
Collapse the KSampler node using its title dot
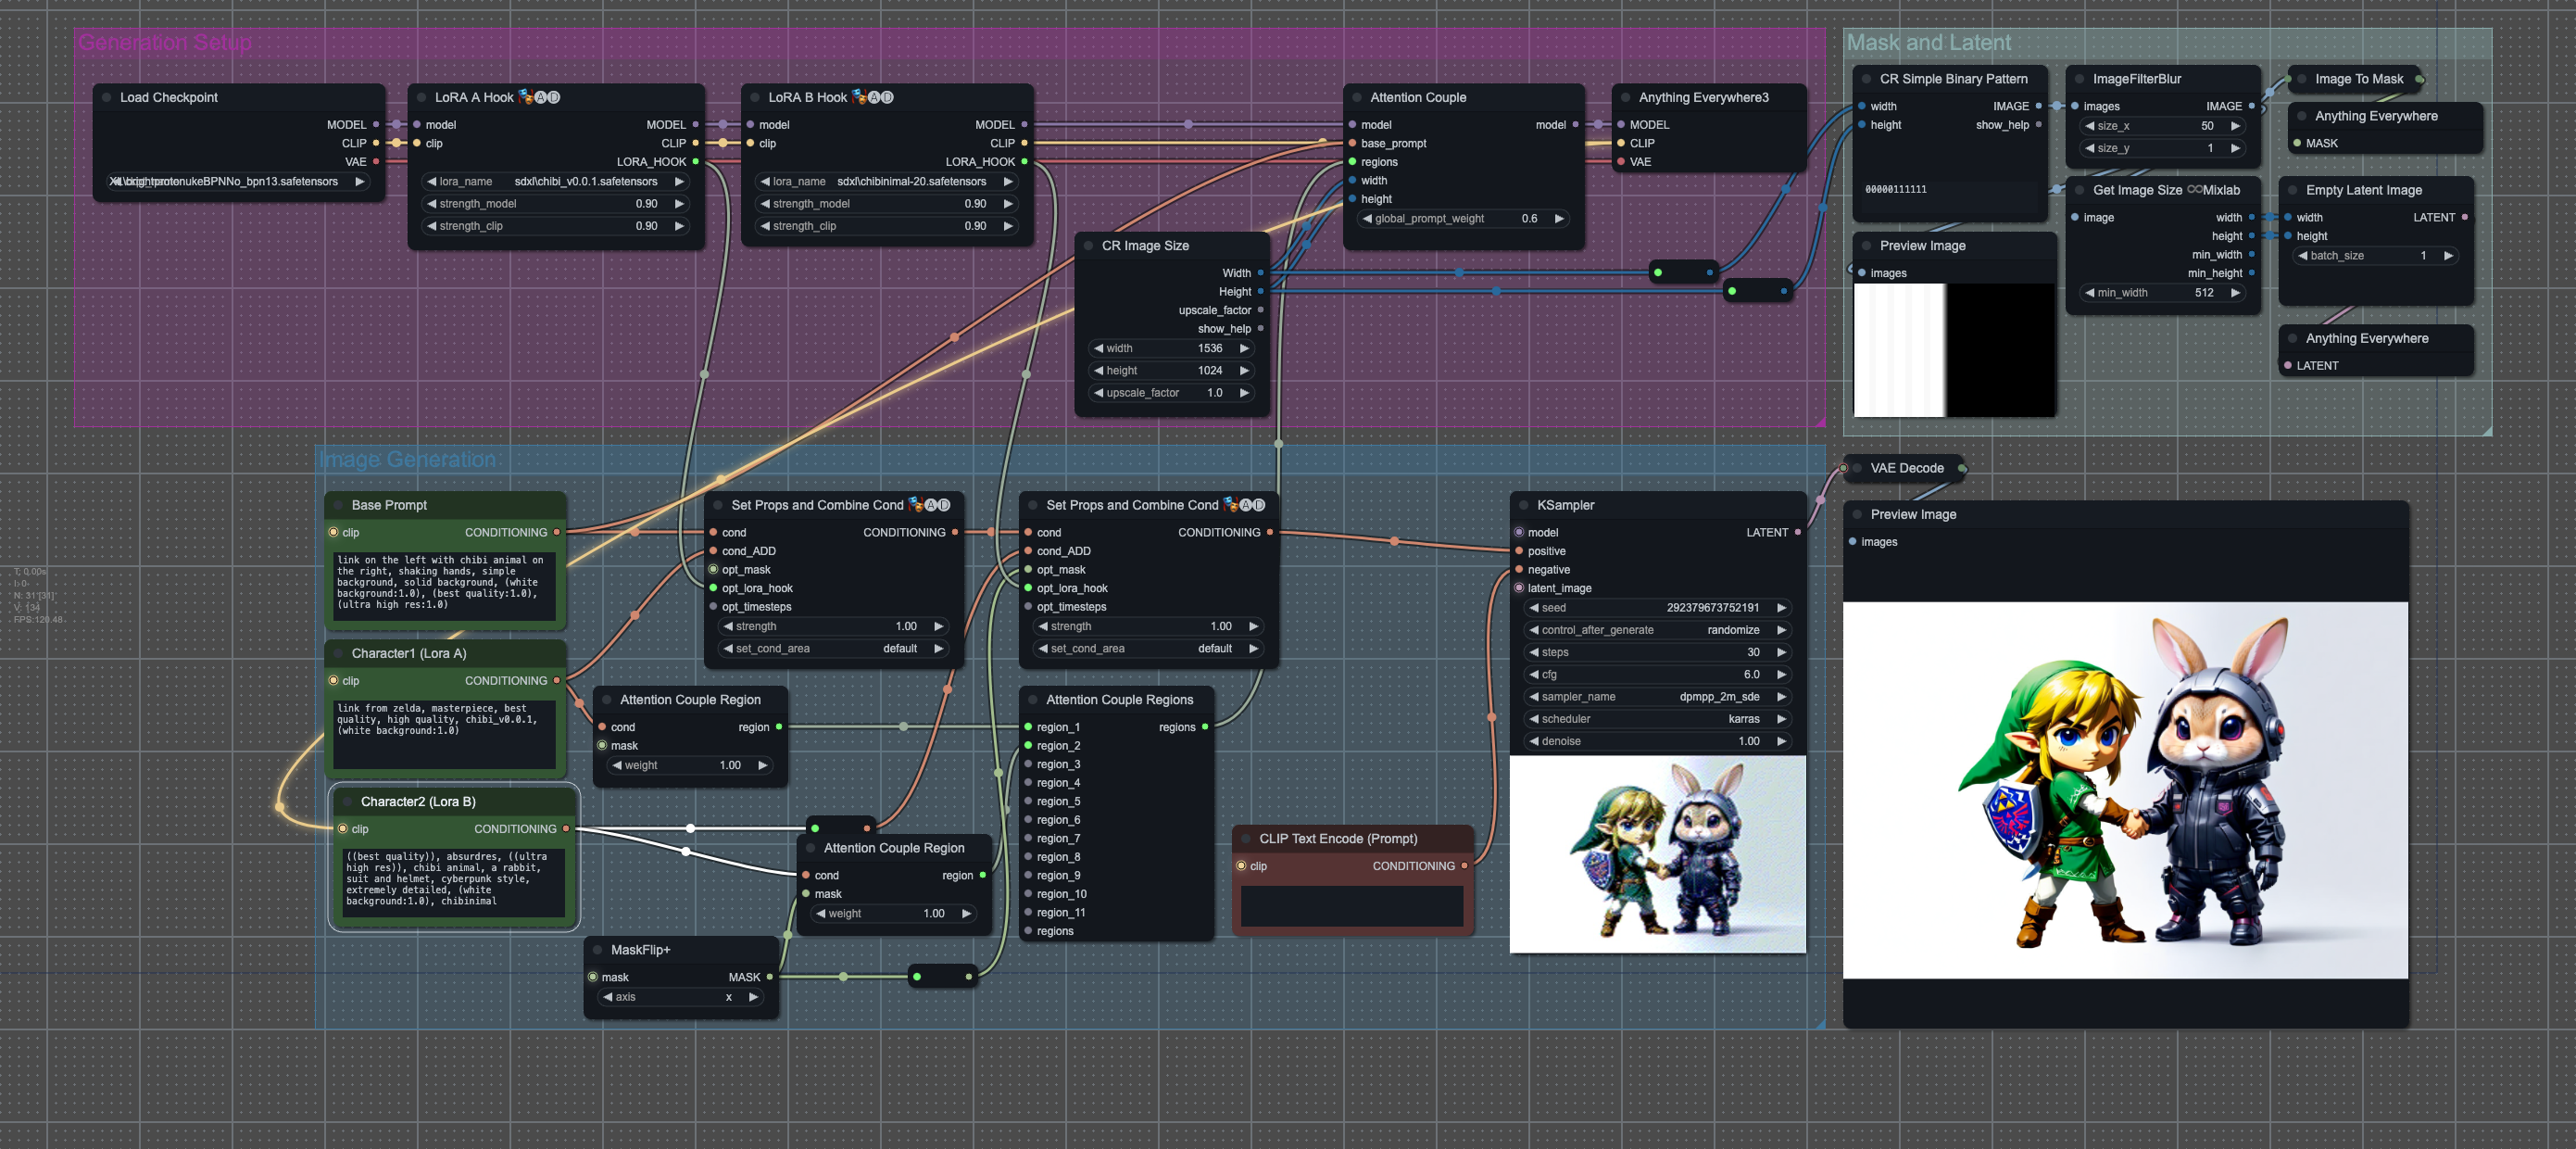(1523, 505)
